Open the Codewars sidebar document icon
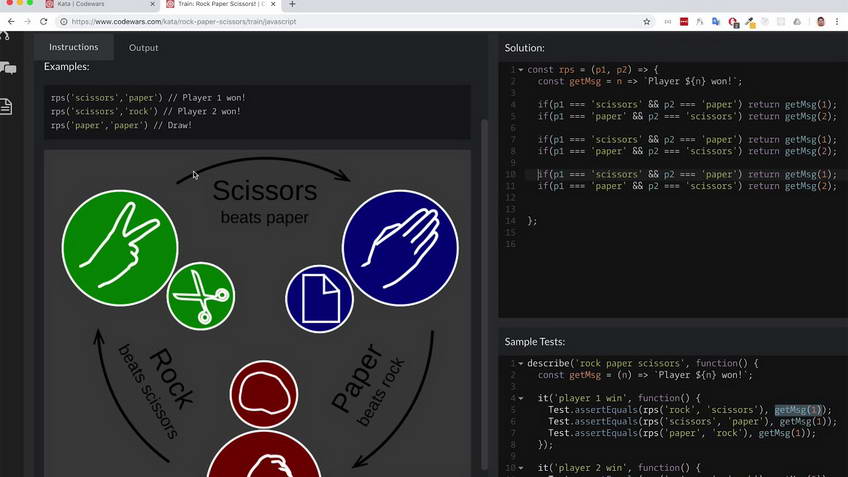This screenshot has height=477, width=848. click(6, 107)
